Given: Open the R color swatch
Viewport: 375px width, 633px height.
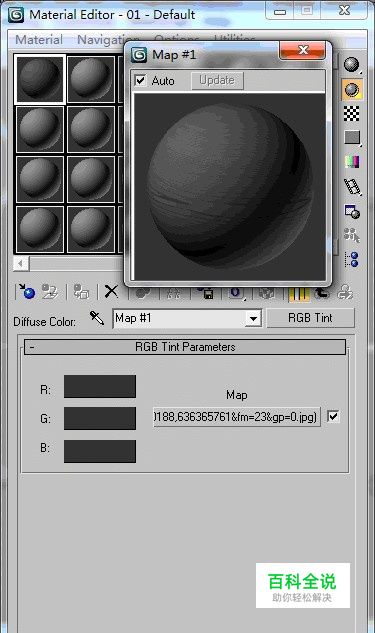Looking at the screenshot, I should (x=100, y=386).
